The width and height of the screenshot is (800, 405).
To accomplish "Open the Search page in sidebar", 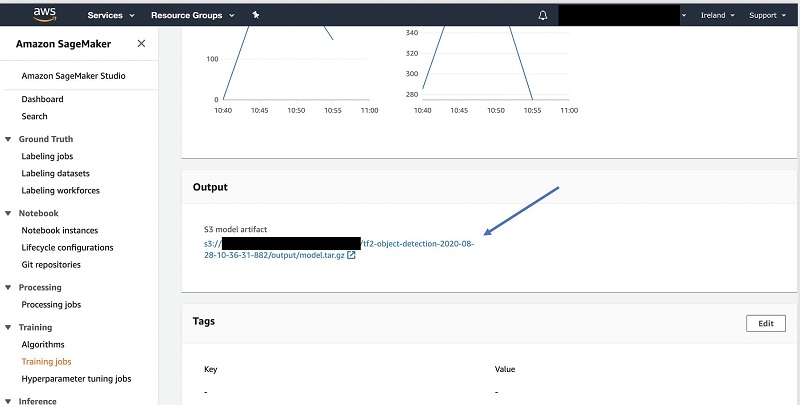I will [34, 116].
